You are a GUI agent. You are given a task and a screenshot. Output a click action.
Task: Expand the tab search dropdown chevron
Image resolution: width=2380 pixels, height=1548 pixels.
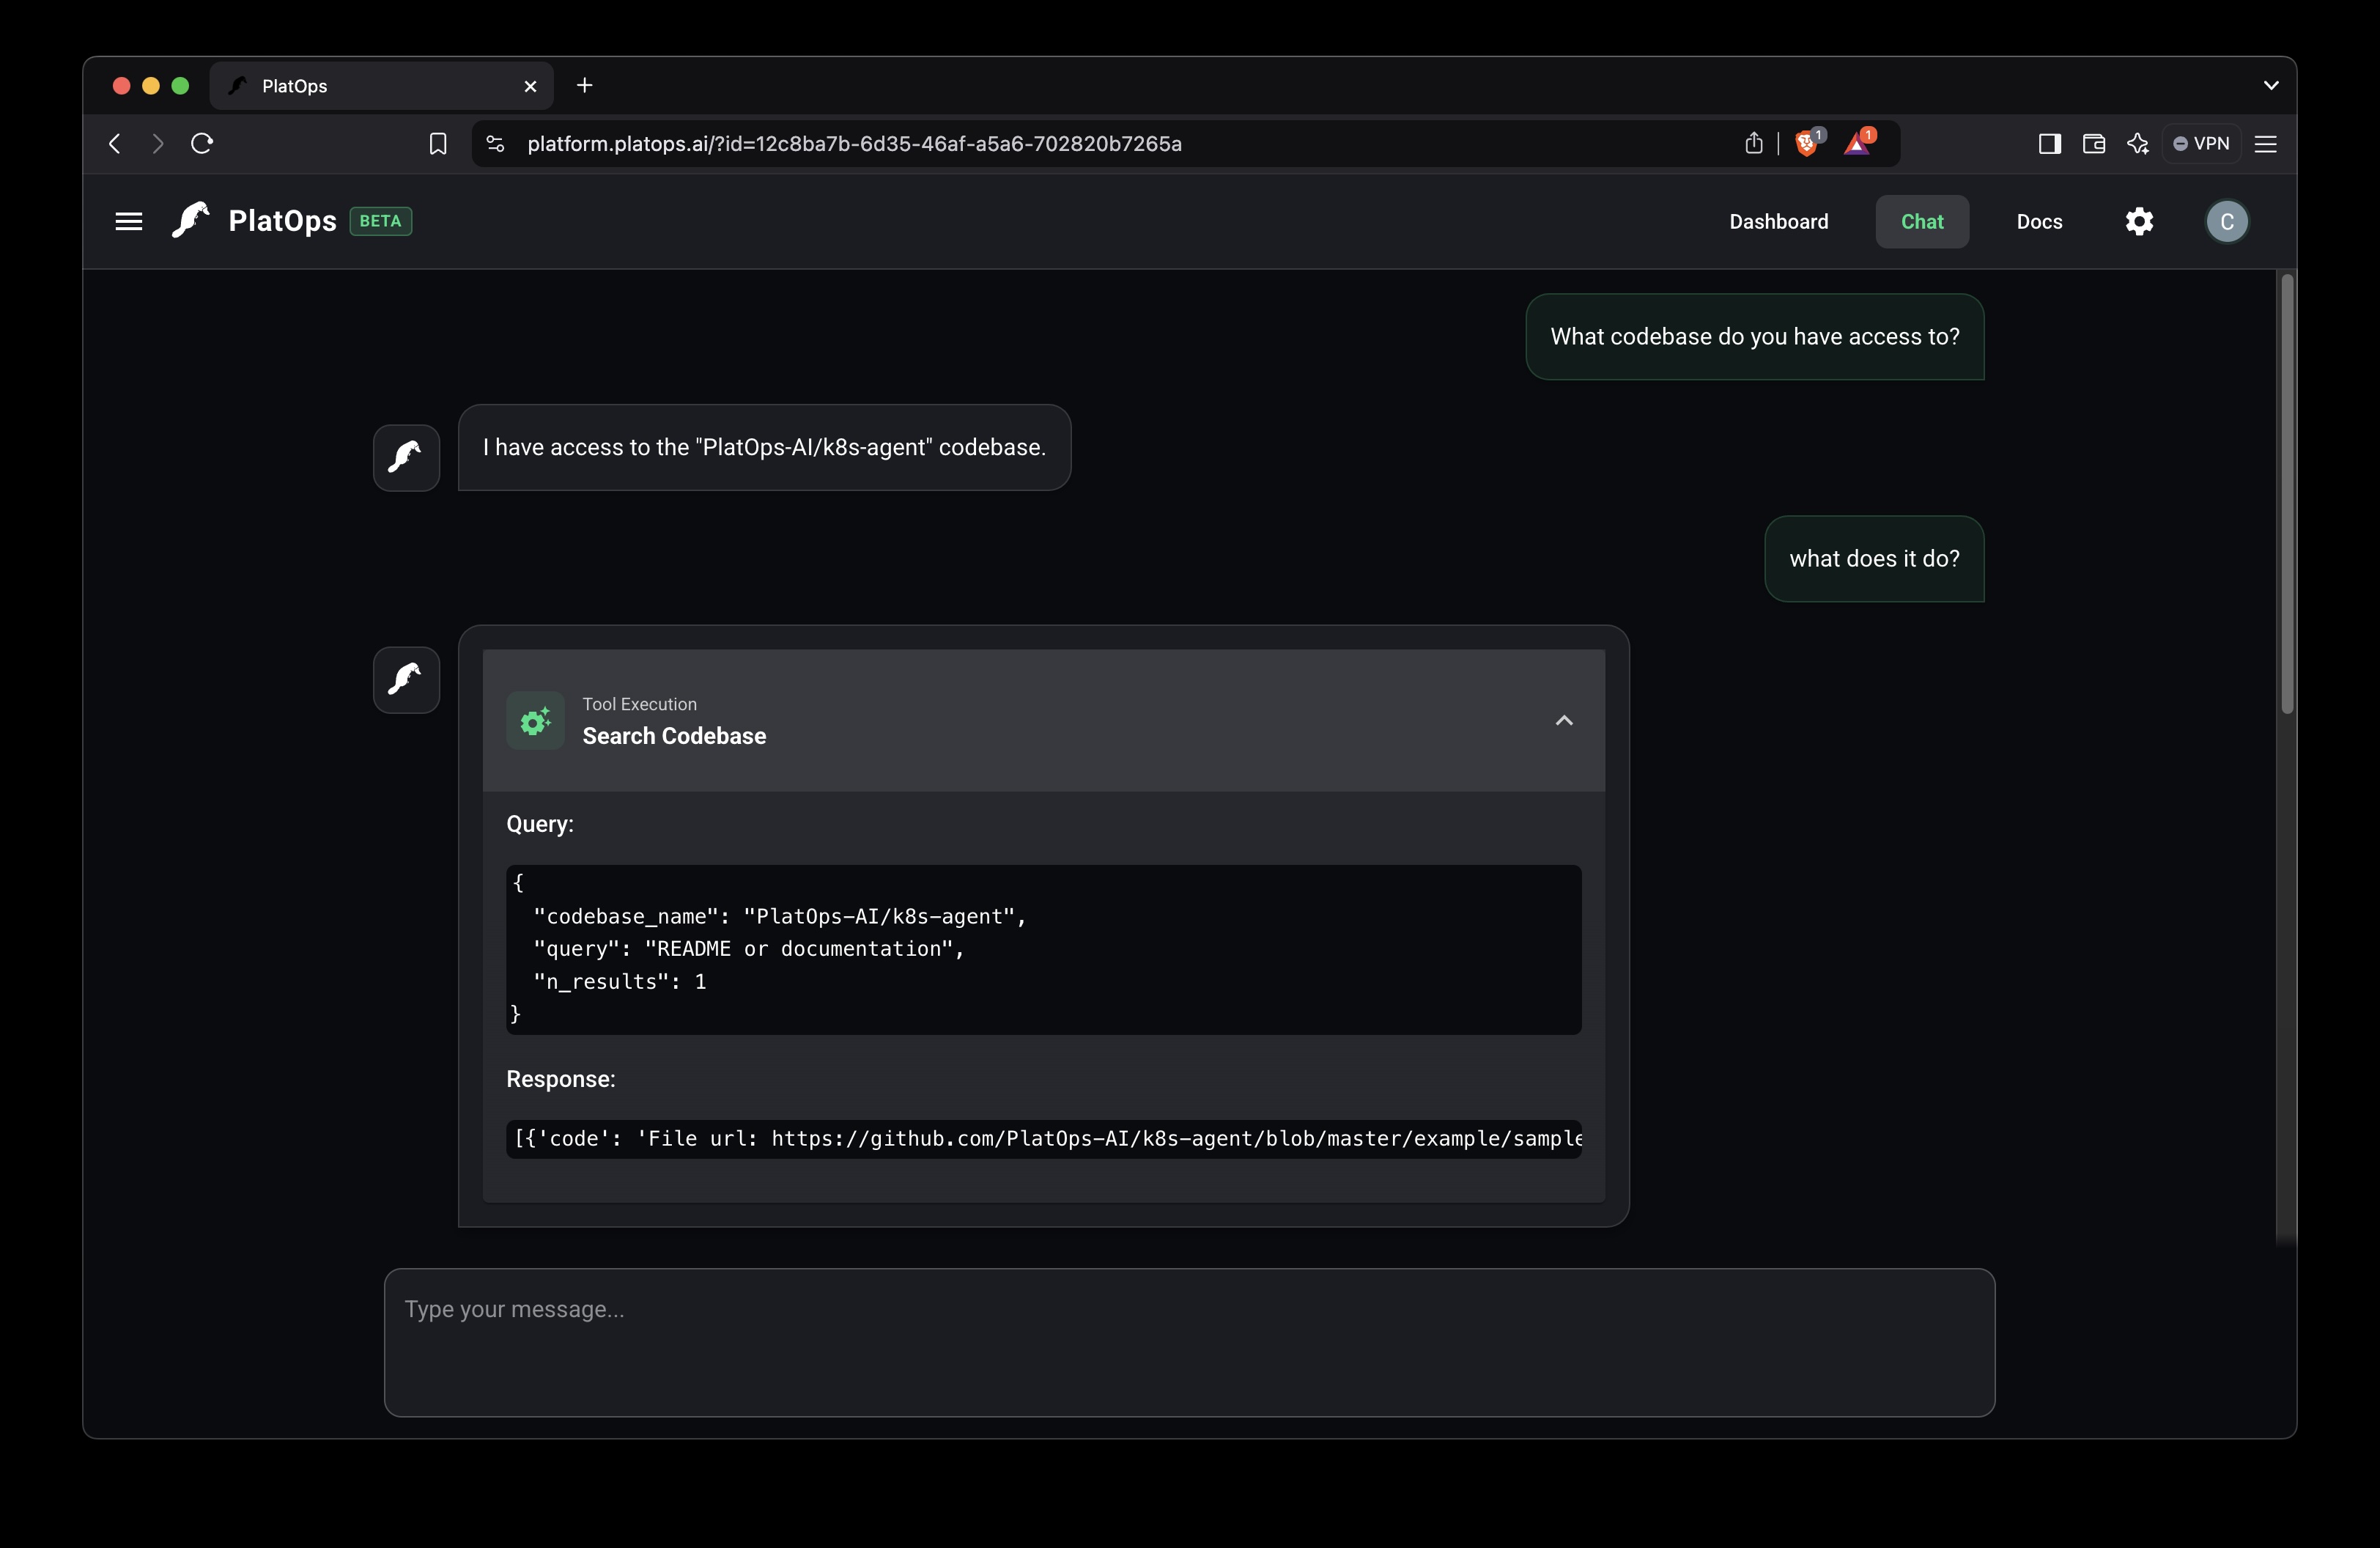(x=2271, y=86)
